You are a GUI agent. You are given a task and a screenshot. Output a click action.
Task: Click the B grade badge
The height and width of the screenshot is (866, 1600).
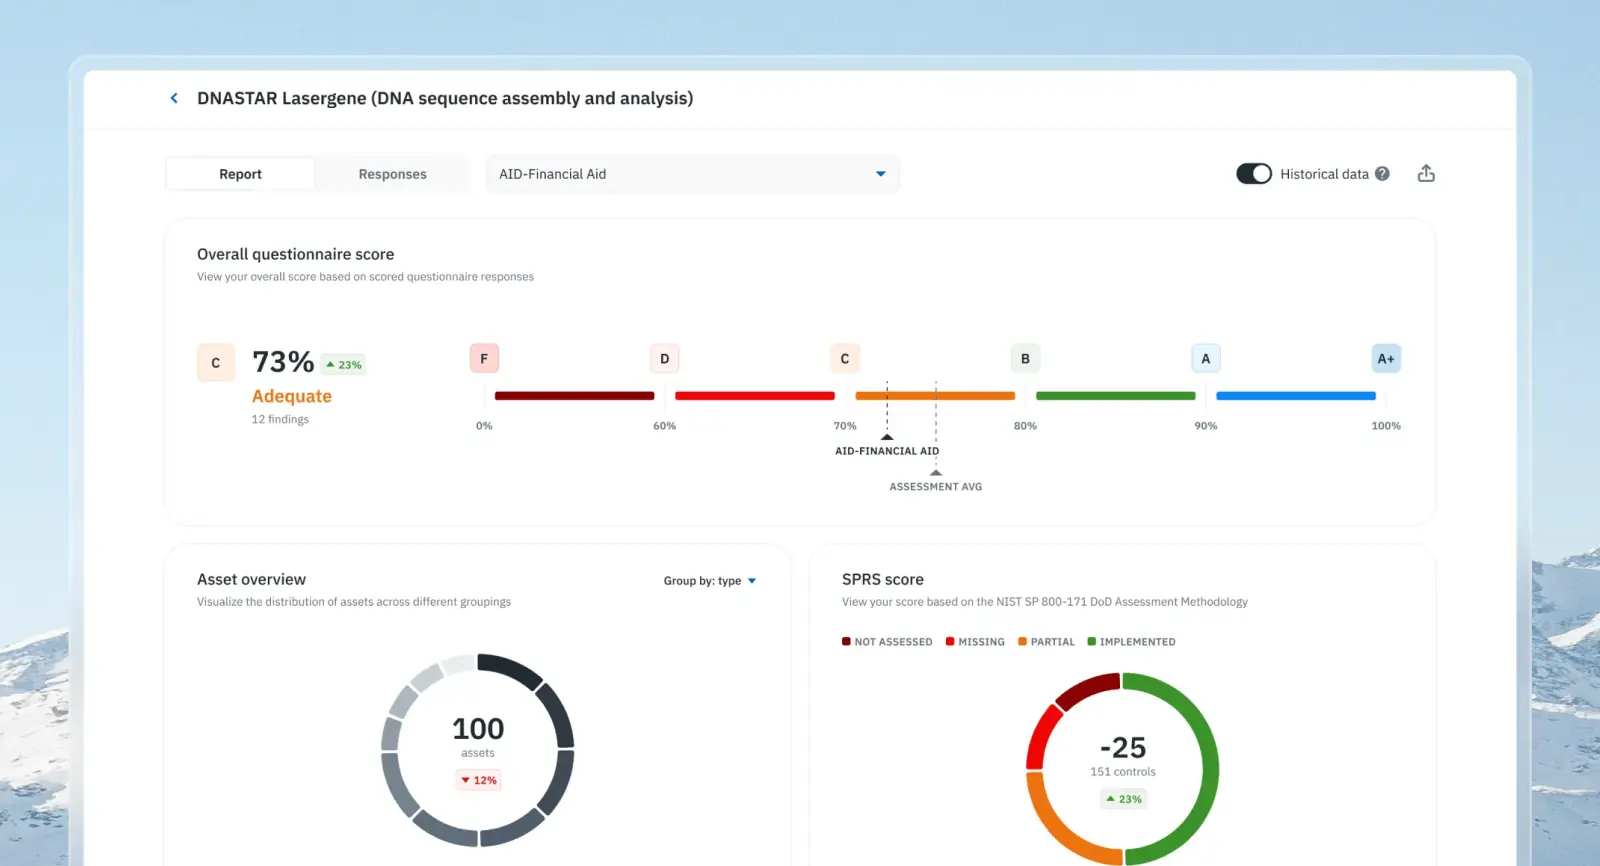(1025, 359)
